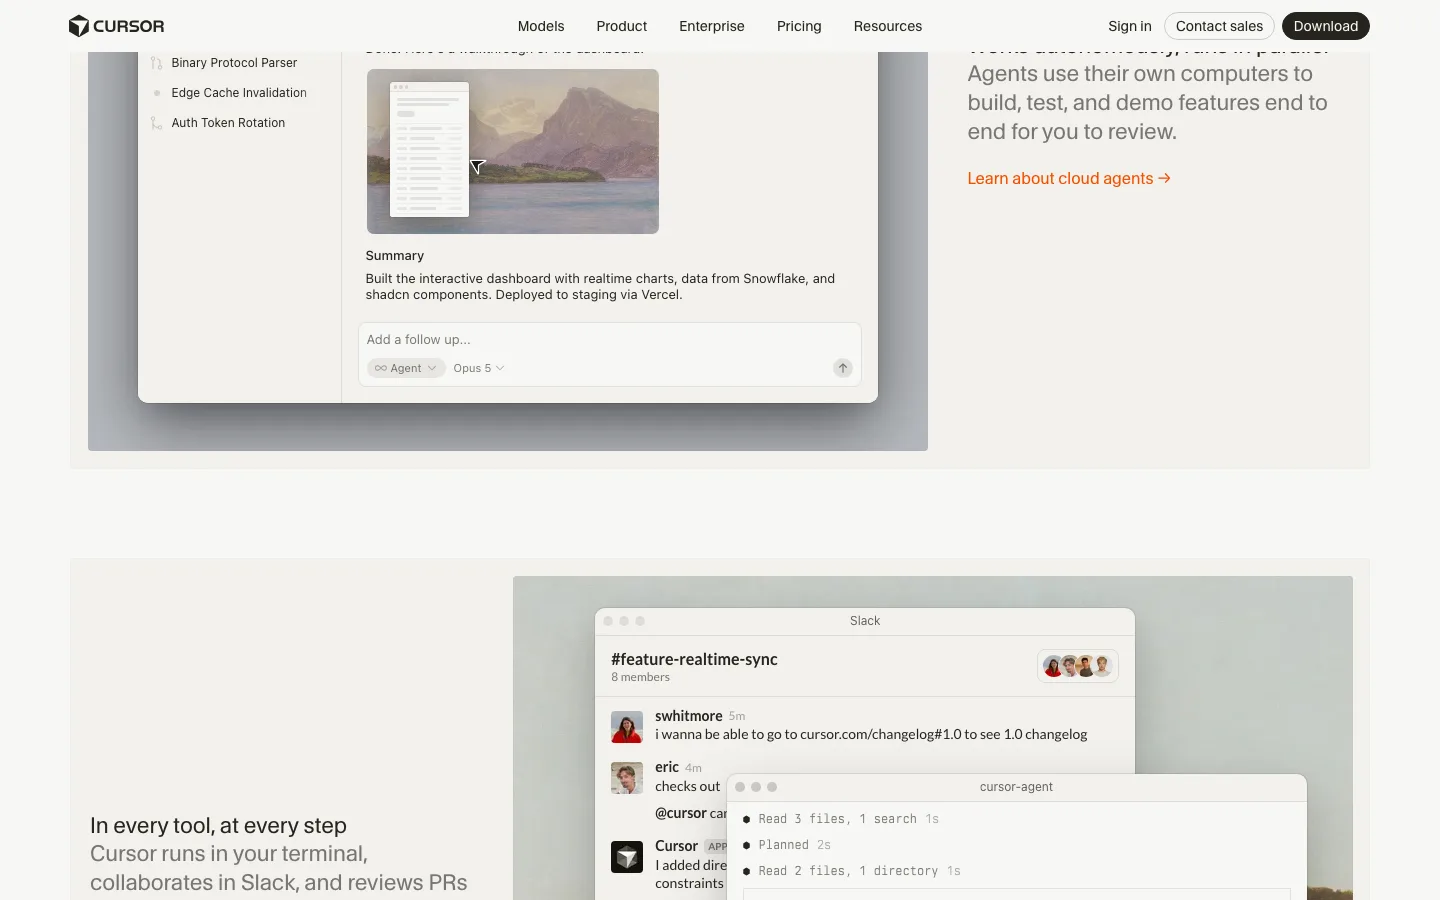Select the Auth Token Rotation task

[228, 123]
